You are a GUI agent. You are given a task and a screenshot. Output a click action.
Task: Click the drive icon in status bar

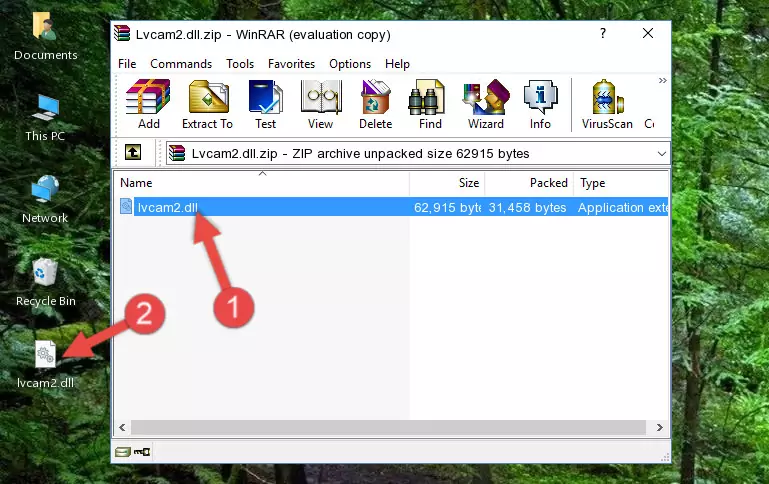click(123, 452)
